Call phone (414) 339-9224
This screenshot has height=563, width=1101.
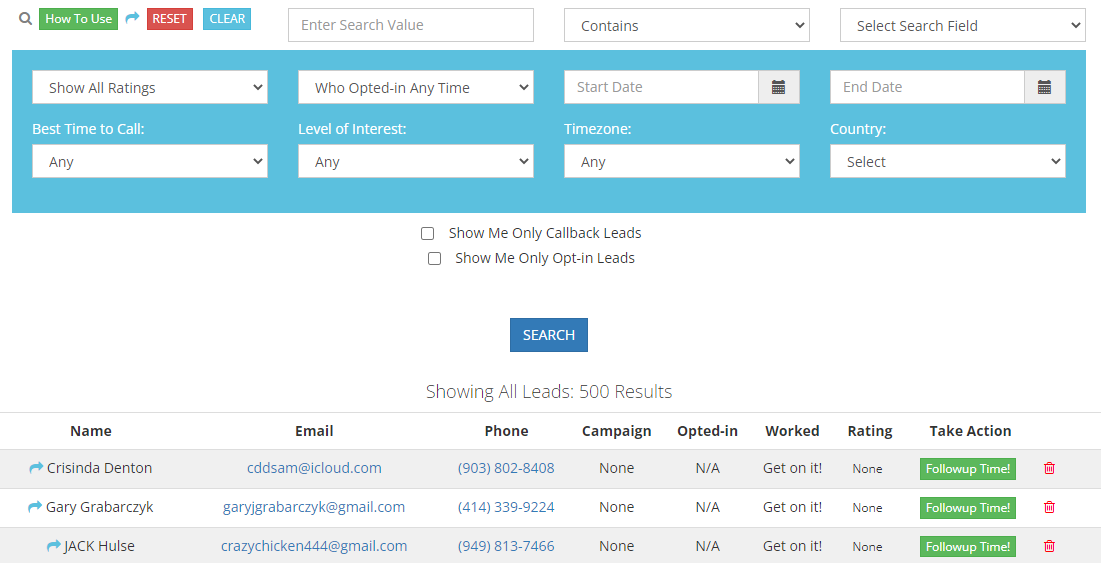pyautogui.click(x=506, y=507)
